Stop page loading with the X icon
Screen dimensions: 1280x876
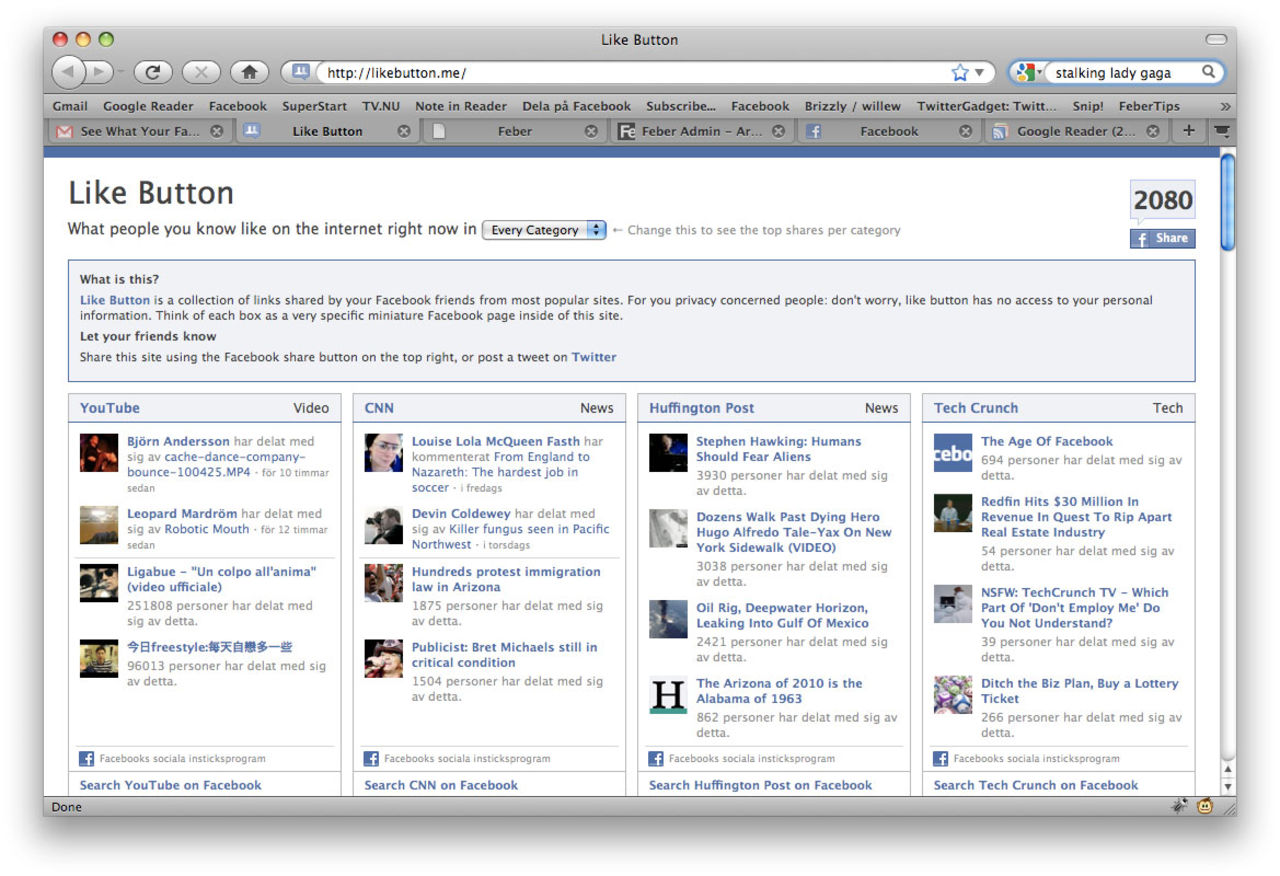coord(201,72)
